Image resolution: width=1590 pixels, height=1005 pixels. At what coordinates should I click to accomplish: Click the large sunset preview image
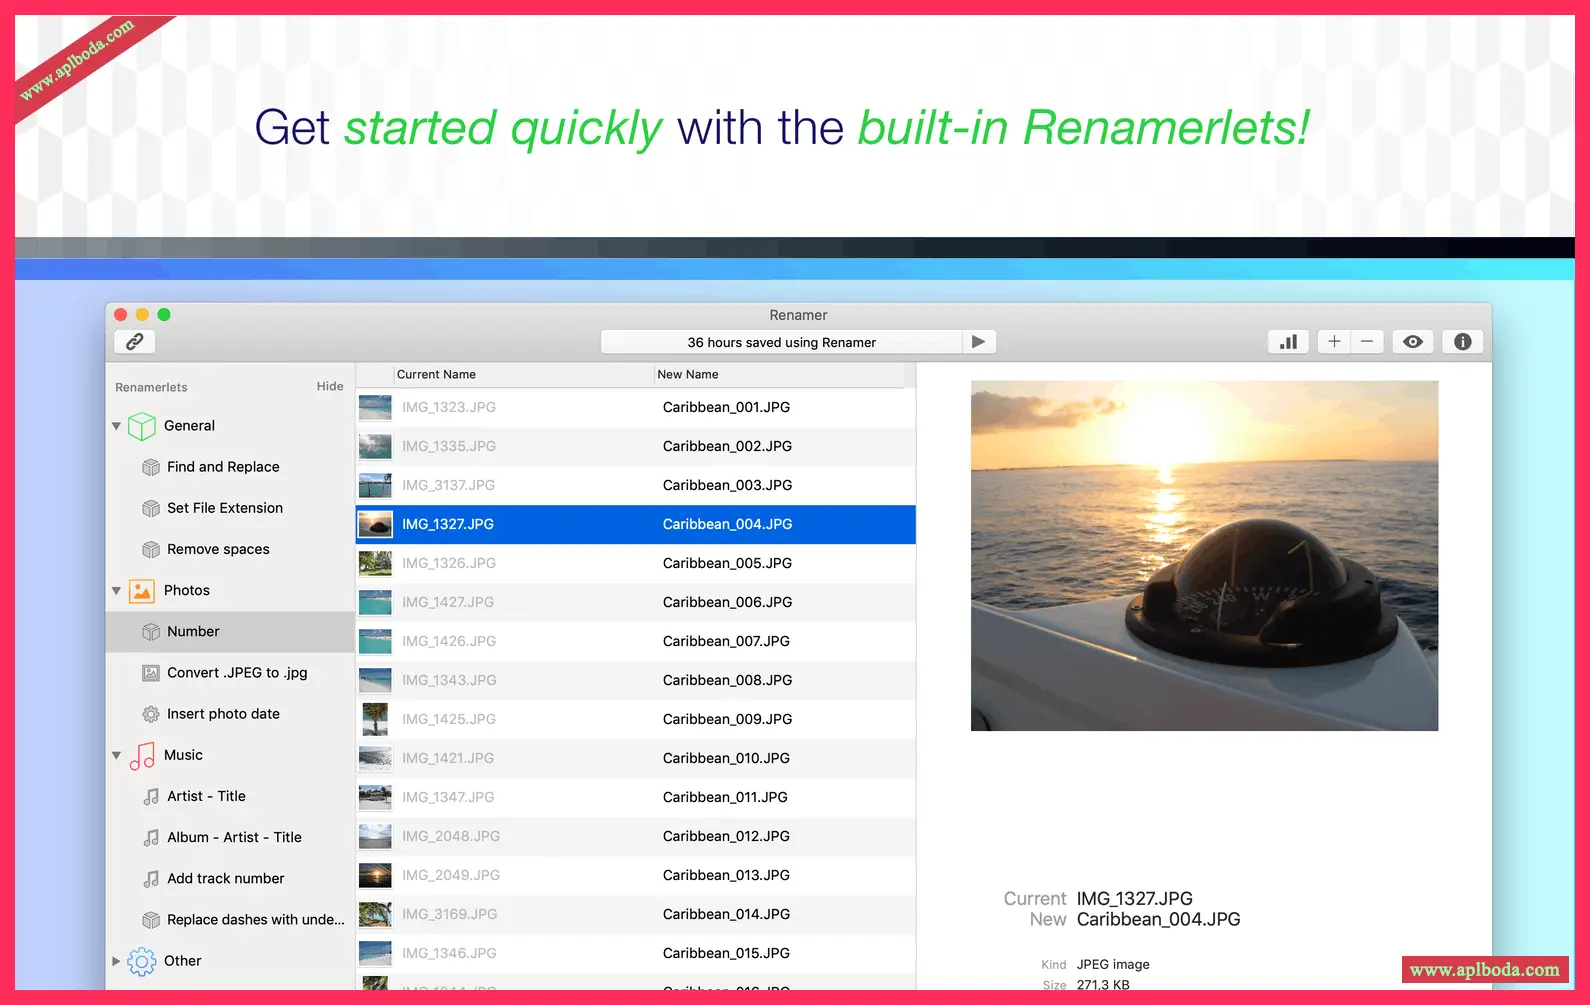(1204, 555)
